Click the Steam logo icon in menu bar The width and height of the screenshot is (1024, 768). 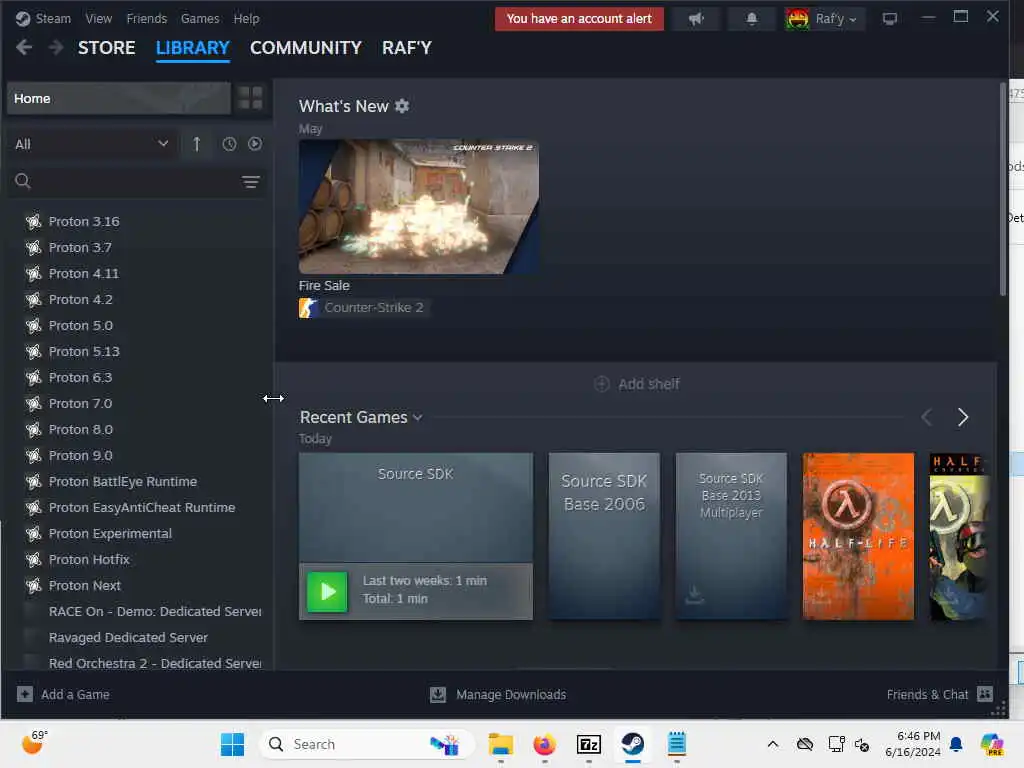(x=23, y=19)
